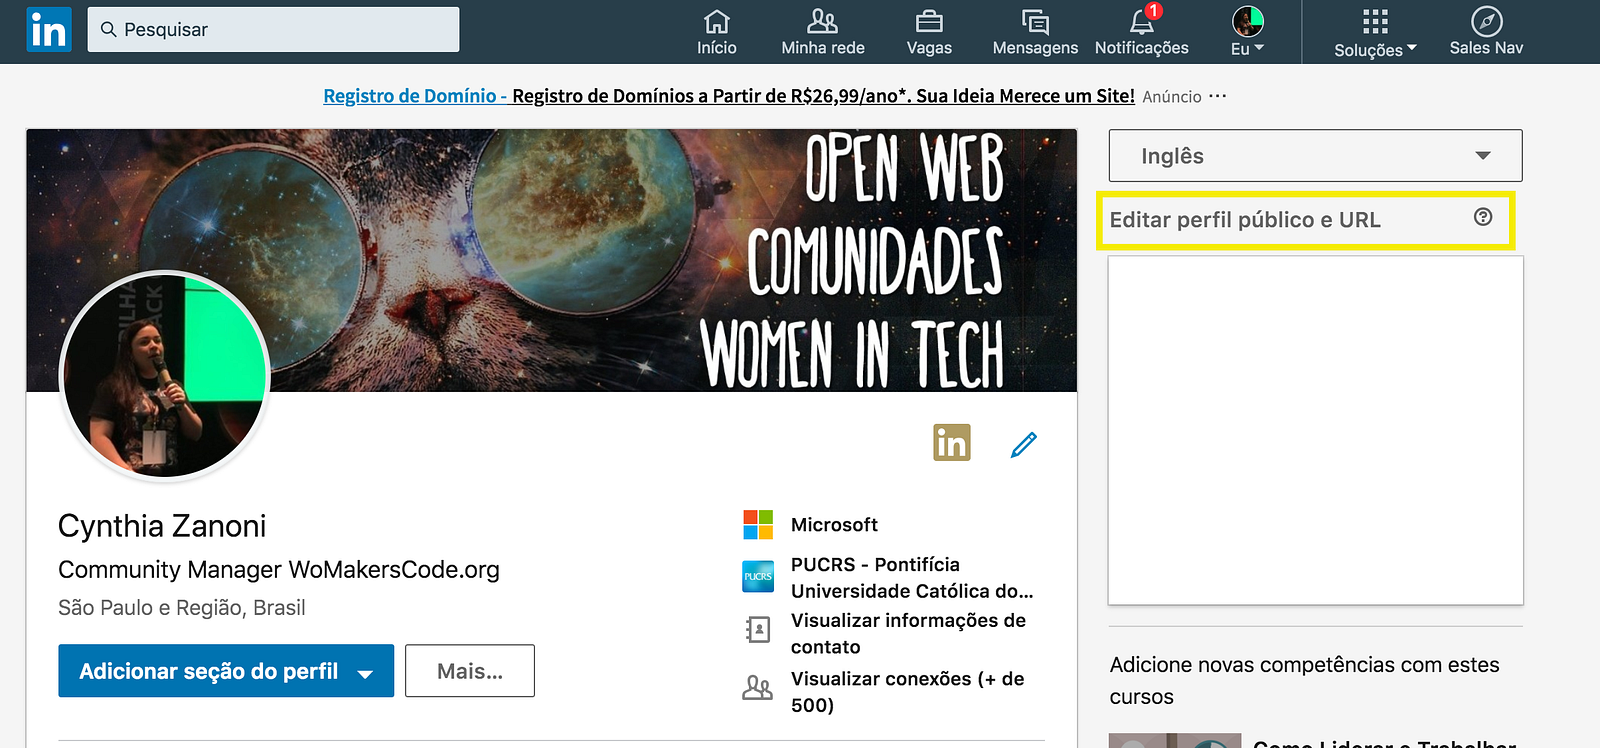This screenshot has width=1600, height=748.
Task: Click the Registro de Domínio ad link
Action: [x=415, y=96]
